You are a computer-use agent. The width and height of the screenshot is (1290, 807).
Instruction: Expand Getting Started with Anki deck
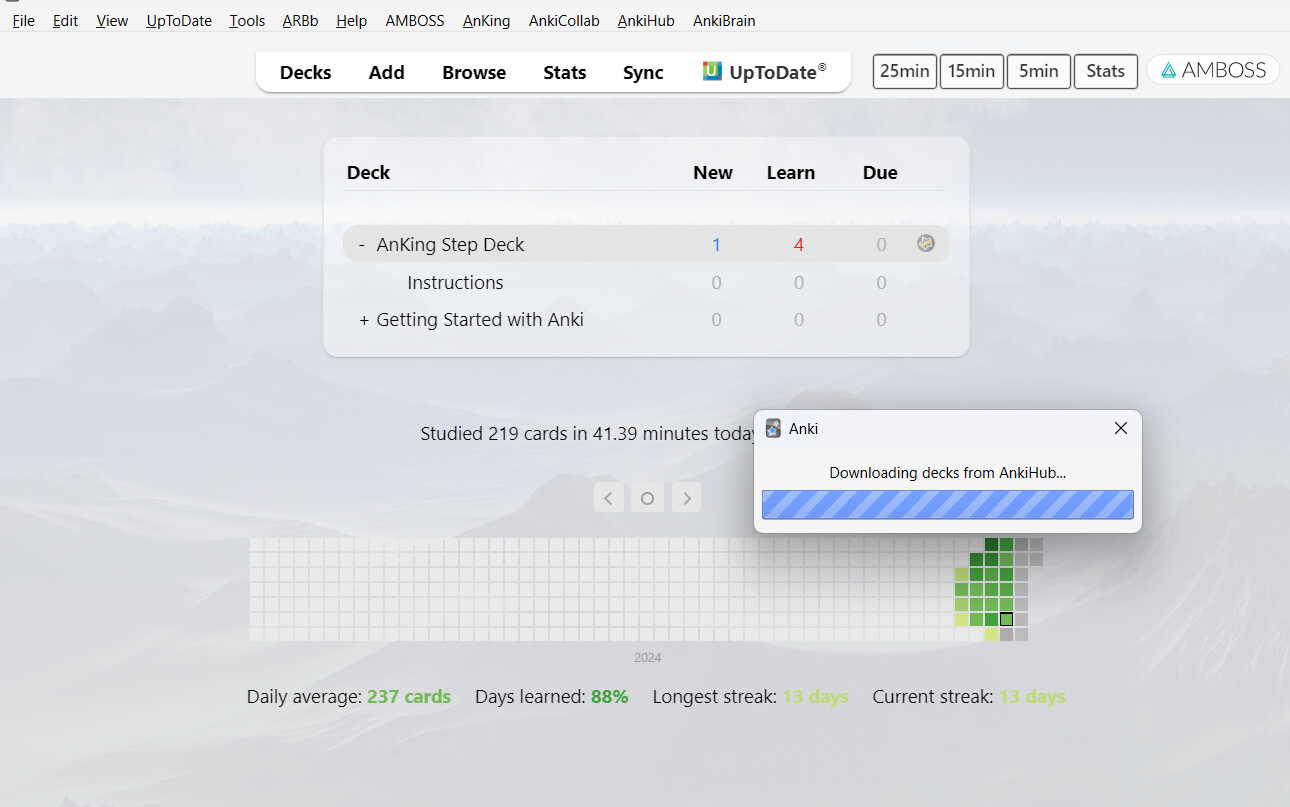364,320
